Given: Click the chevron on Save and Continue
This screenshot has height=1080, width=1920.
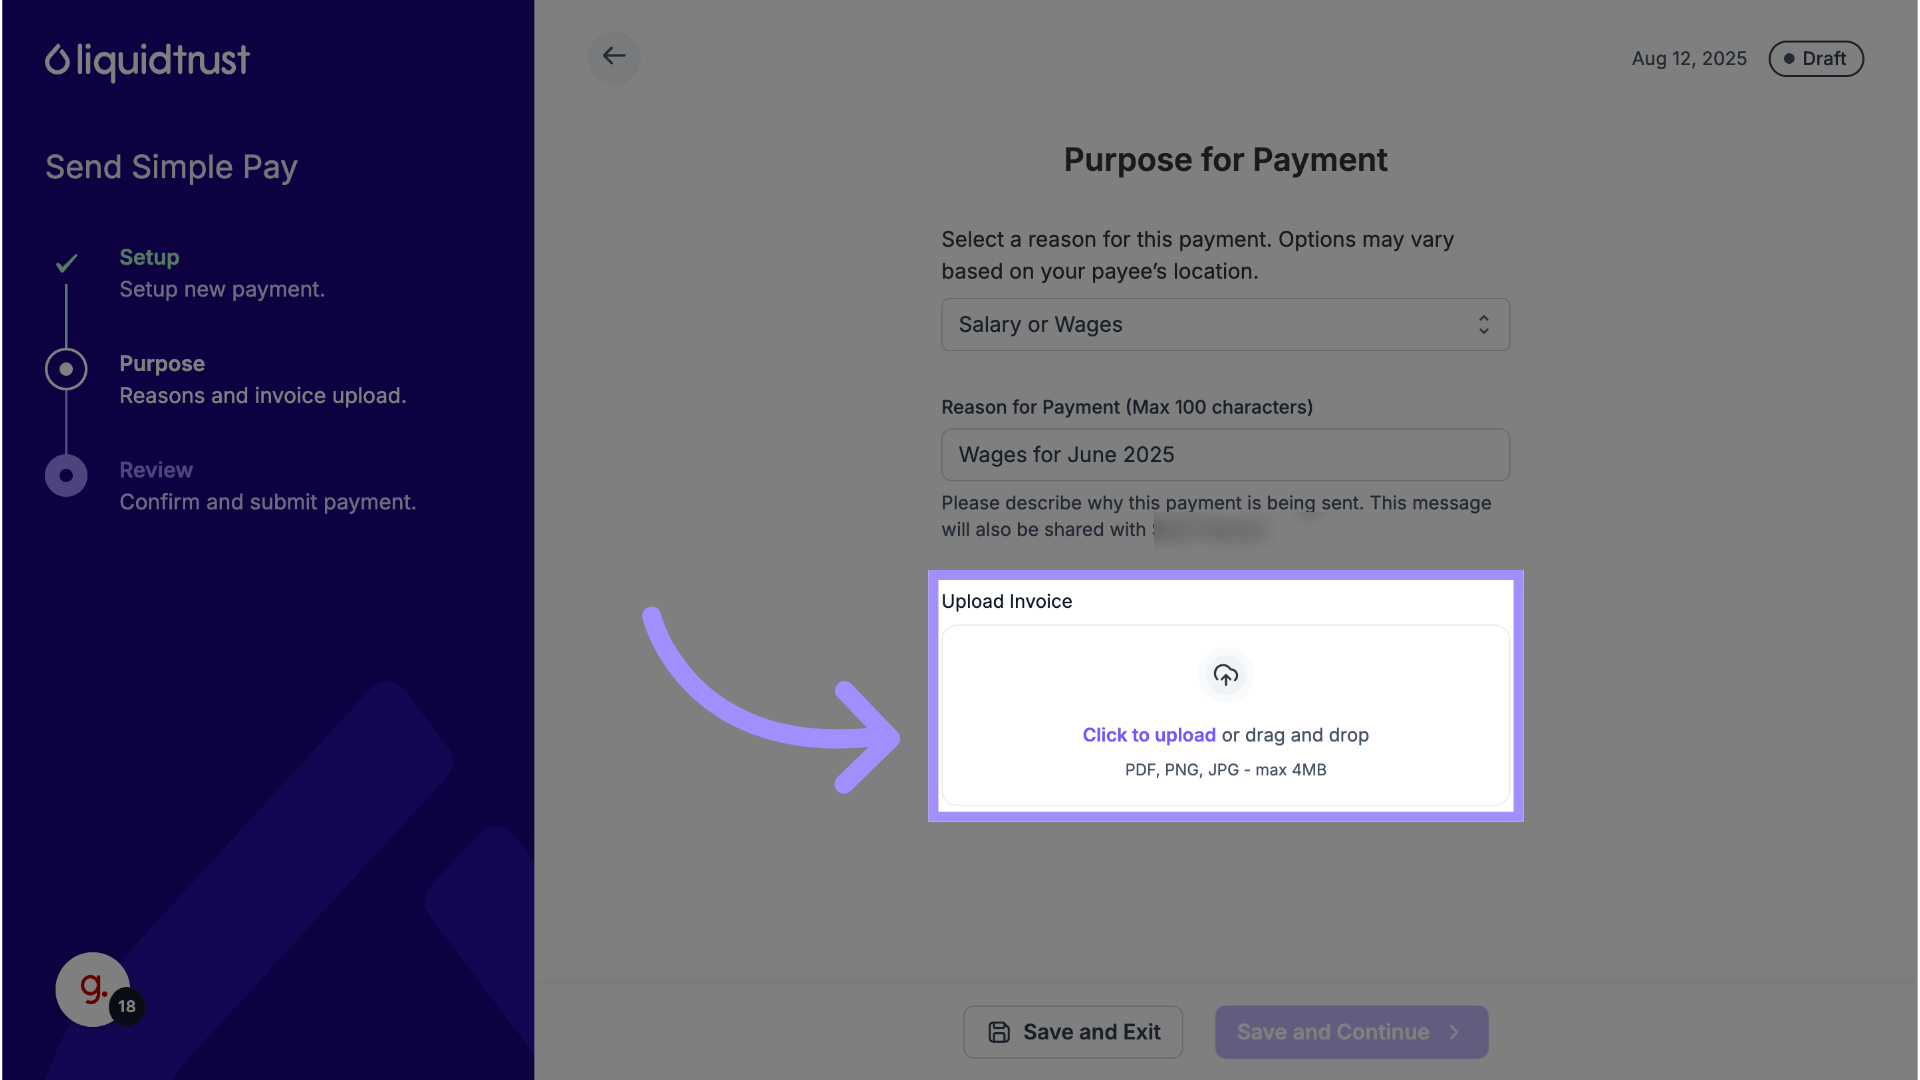Looking at the screenshot, I should pyautogui.click(x=1455, y=1032).
